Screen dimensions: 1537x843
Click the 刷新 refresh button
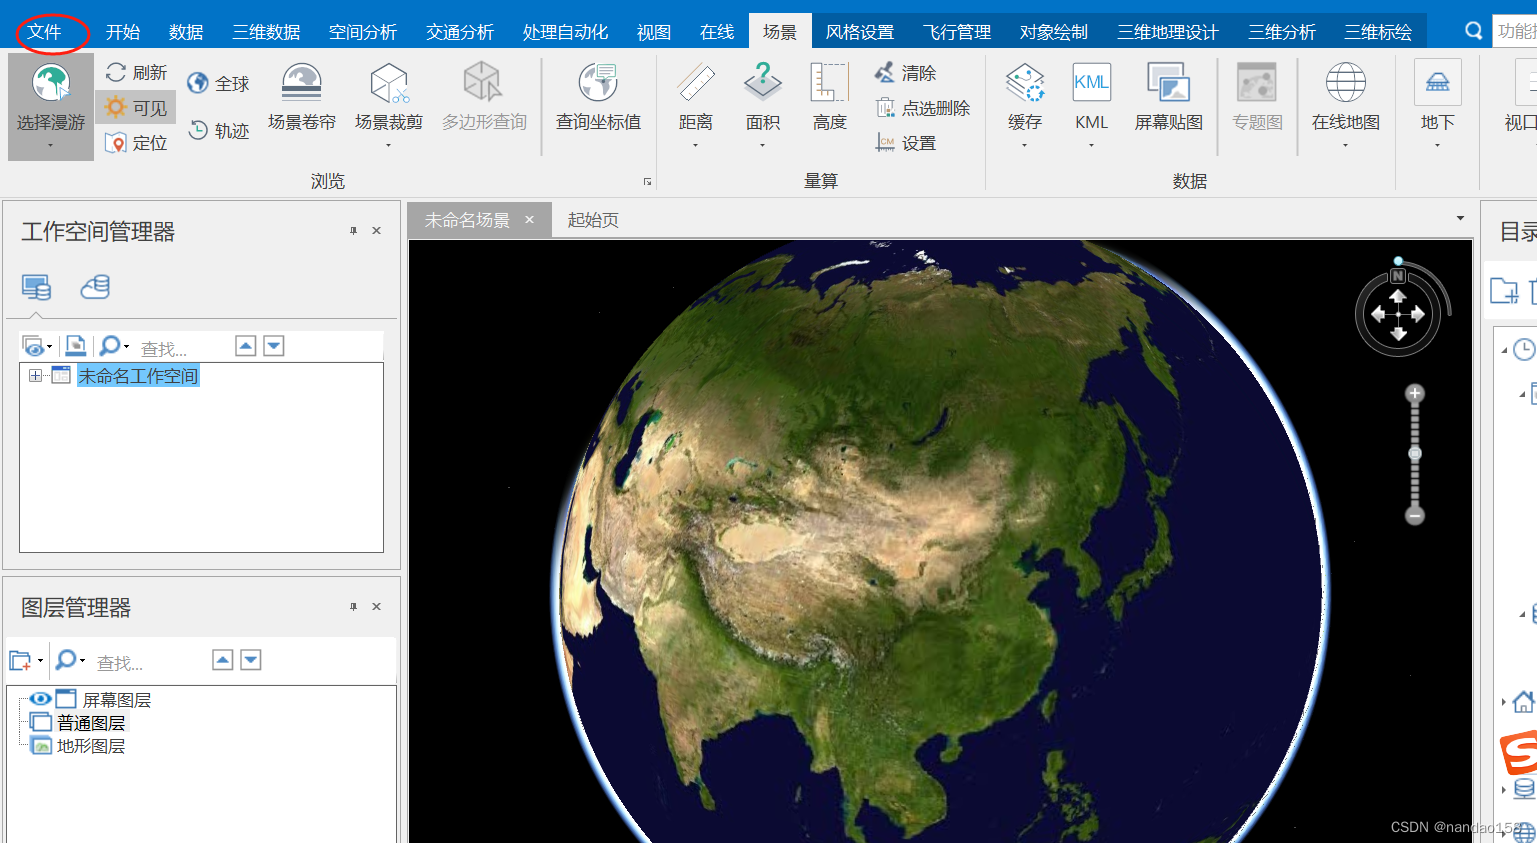(x=136, y=72)
